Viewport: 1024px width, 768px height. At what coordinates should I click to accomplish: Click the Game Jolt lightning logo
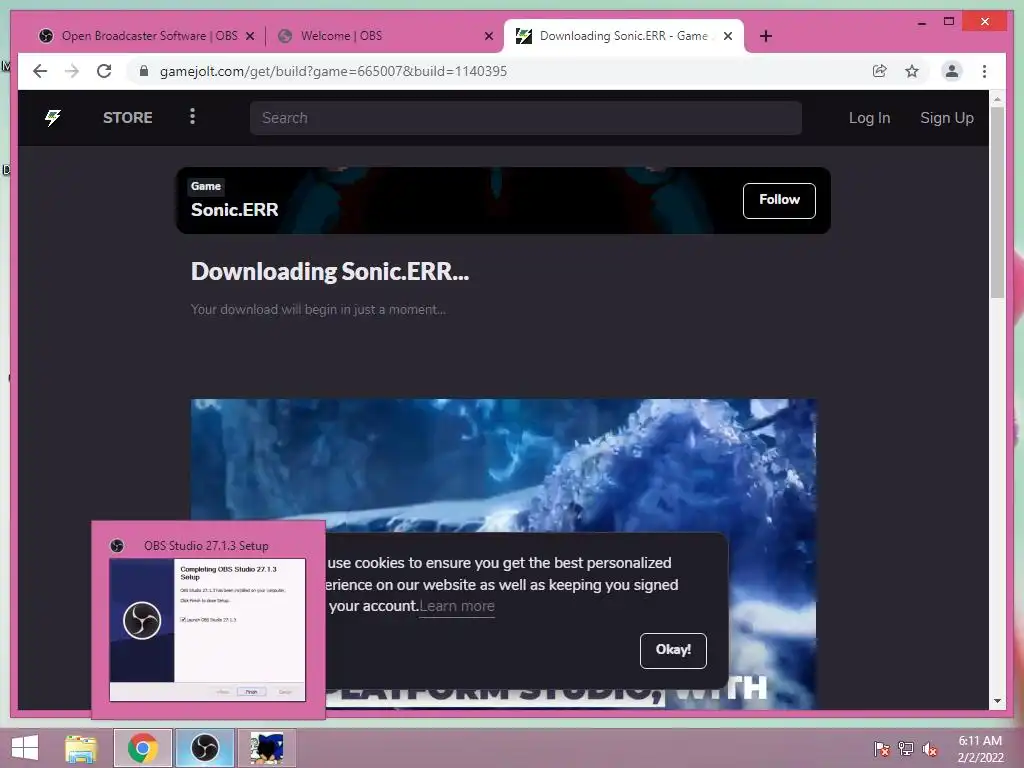pos(53,118)
